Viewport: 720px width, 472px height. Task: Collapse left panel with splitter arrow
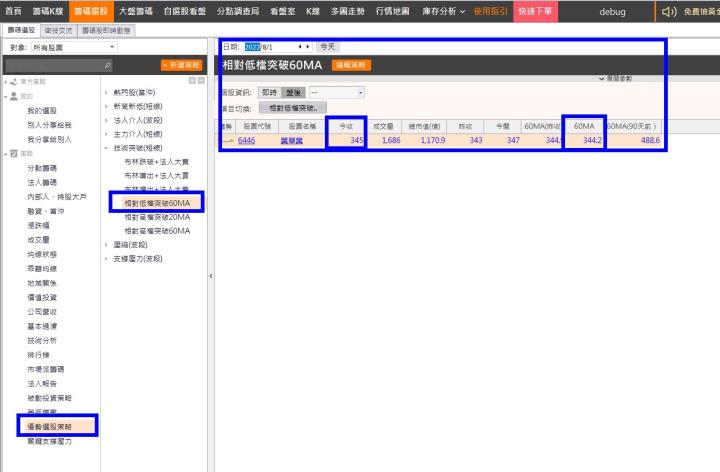[x=211, y=276]
